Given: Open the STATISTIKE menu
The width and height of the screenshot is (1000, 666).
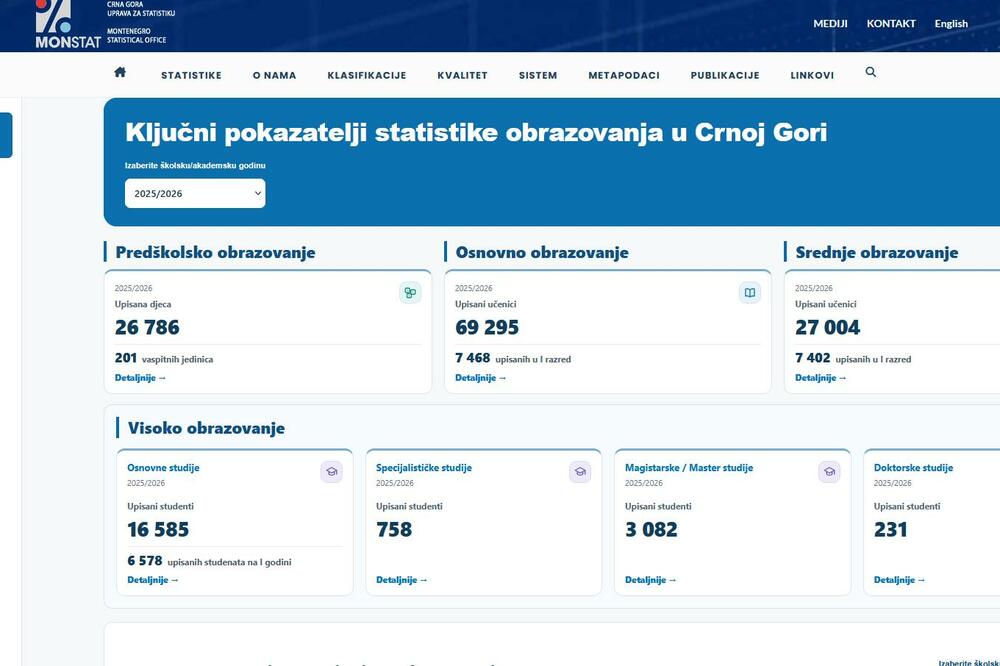Looking at the screenshot, I should click(x=191, y=75).
